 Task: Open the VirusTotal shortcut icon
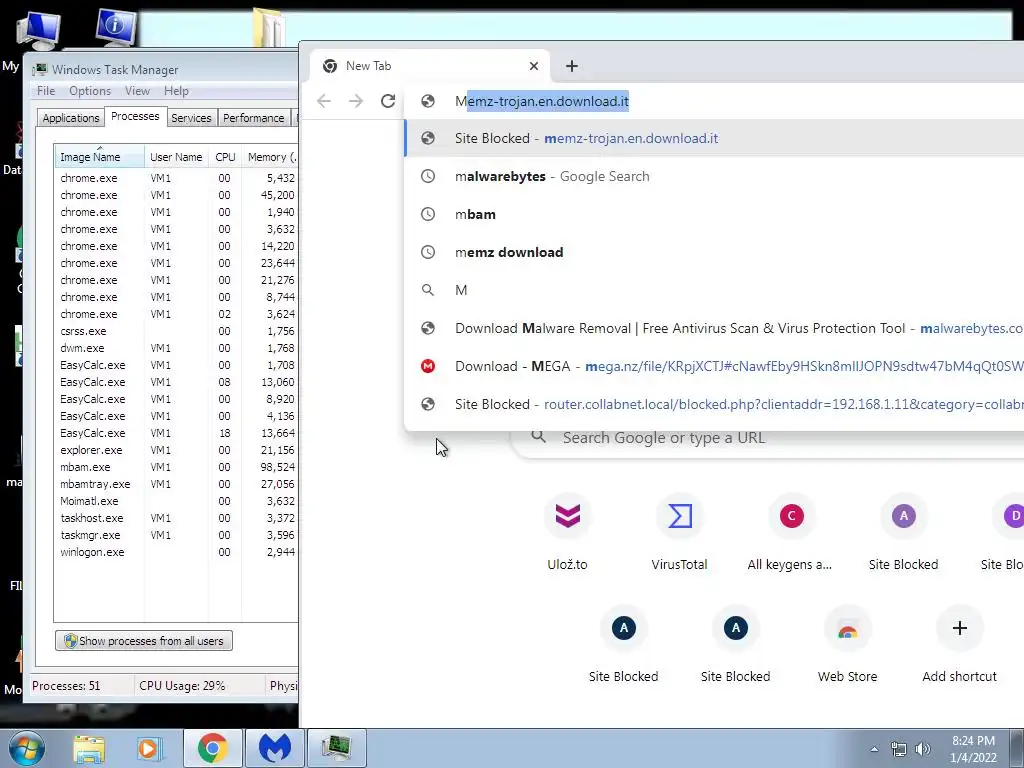(x=679, y=516)
